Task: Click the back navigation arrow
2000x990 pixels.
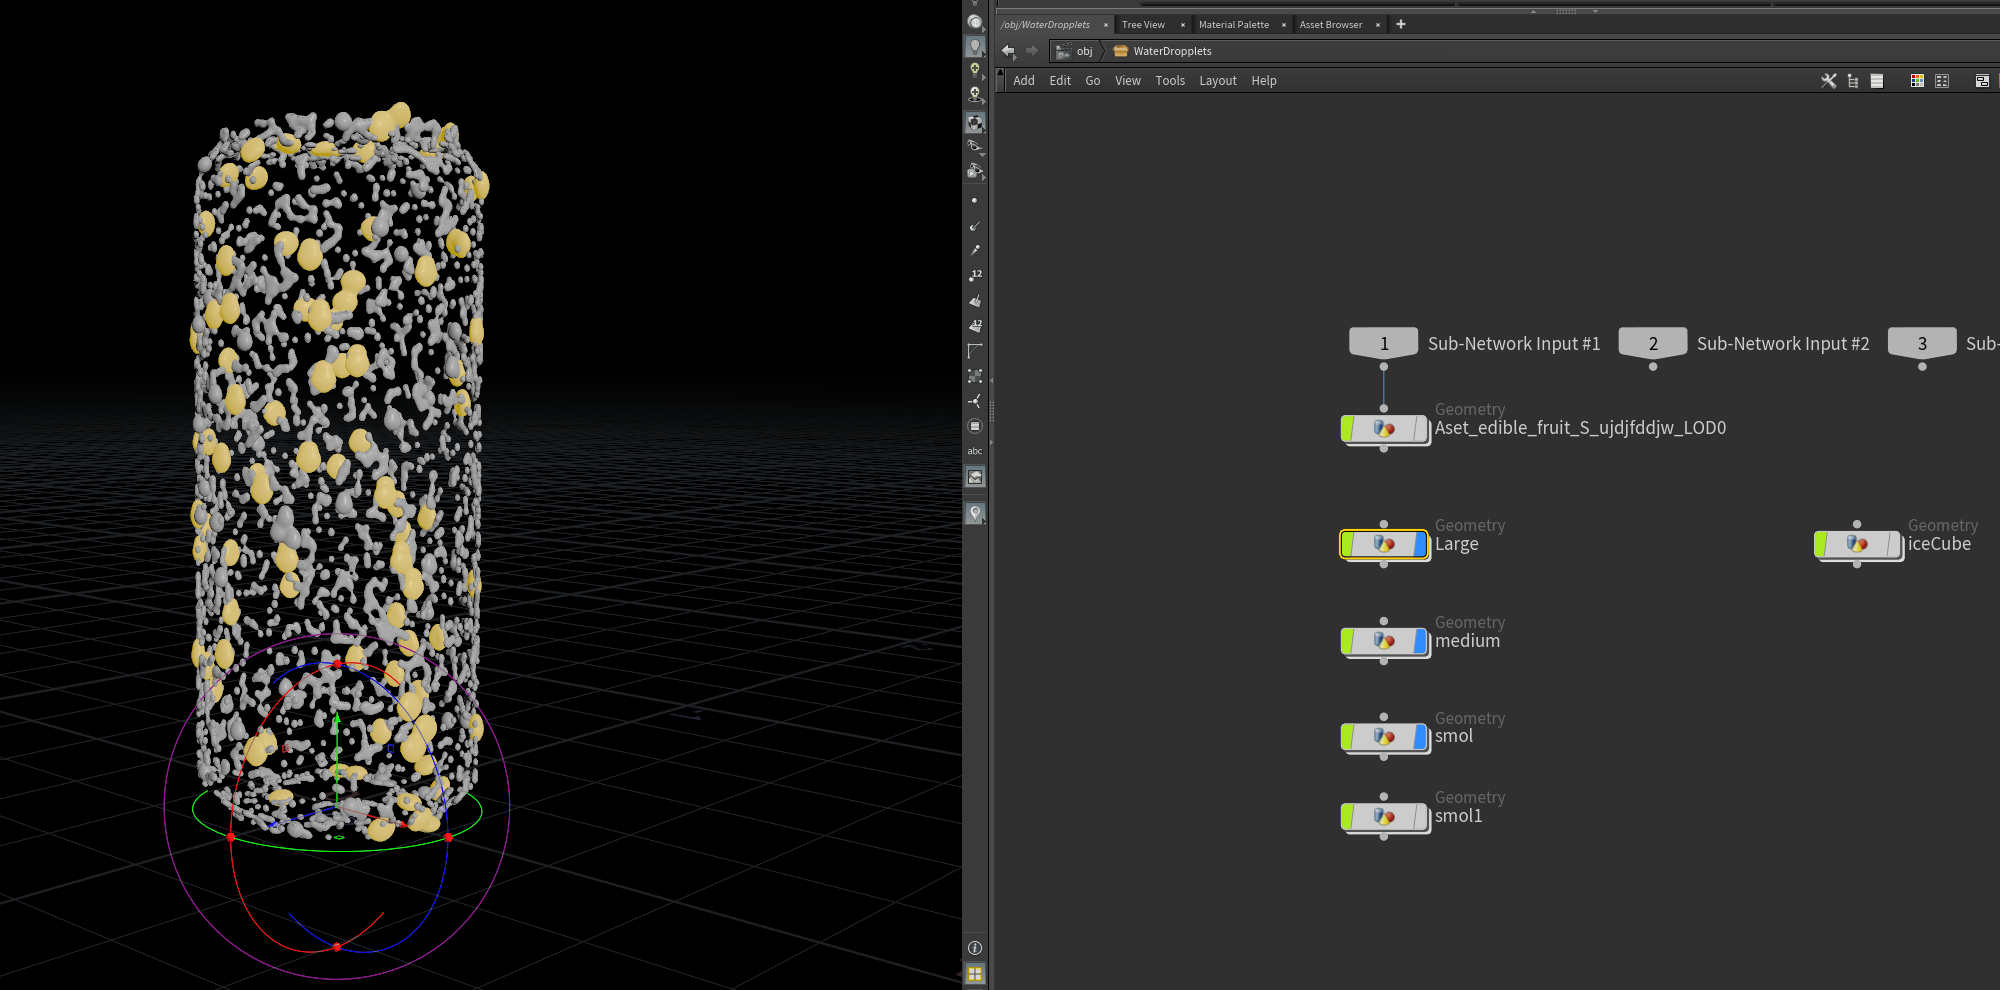Action: 1008,51
